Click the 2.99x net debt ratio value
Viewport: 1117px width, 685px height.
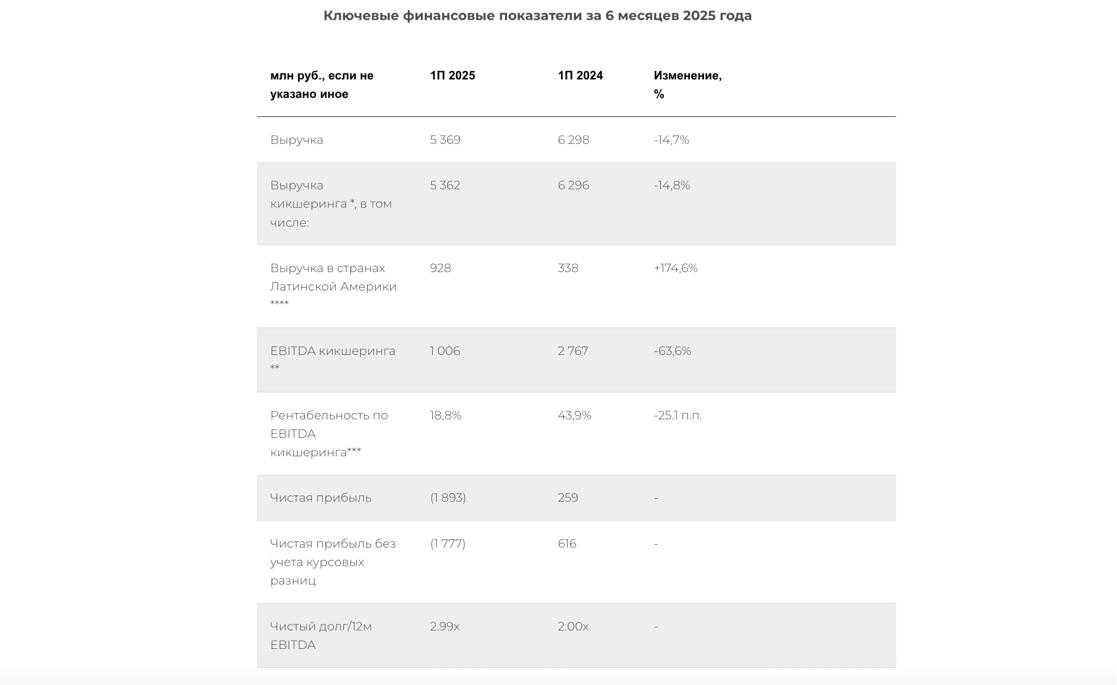tap(444, 627)
